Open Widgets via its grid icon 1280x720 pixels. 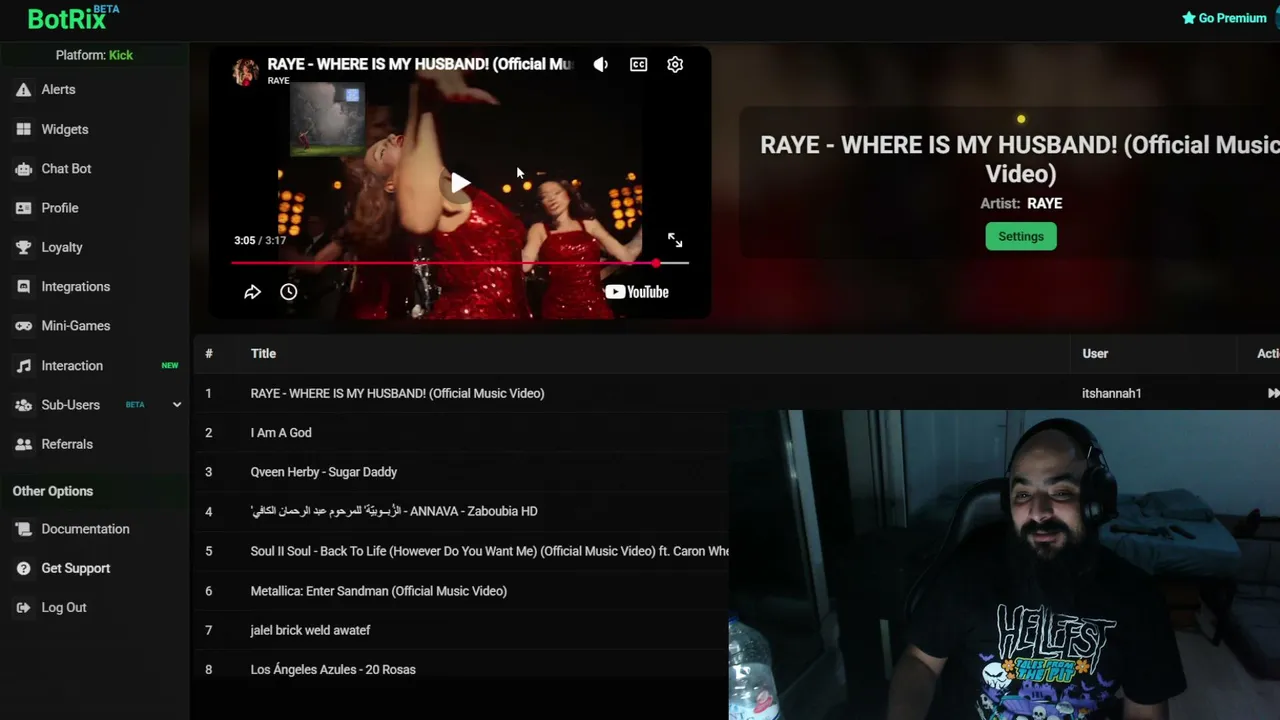(23, 129)
